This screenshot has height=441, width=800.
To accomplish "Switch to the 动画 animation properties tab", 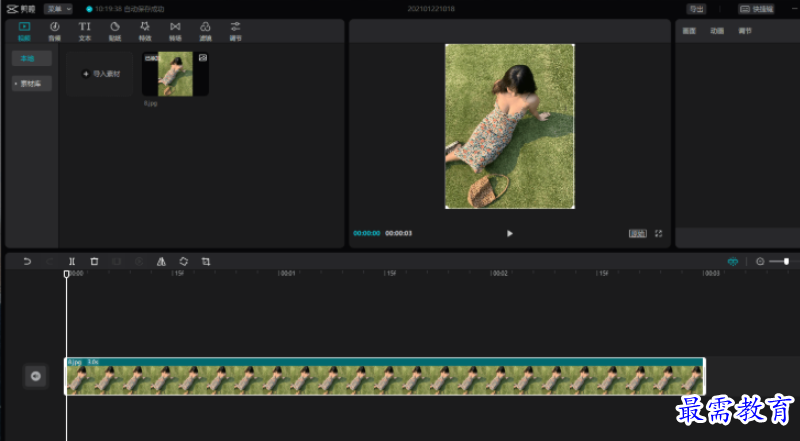I will coord(717,31).
